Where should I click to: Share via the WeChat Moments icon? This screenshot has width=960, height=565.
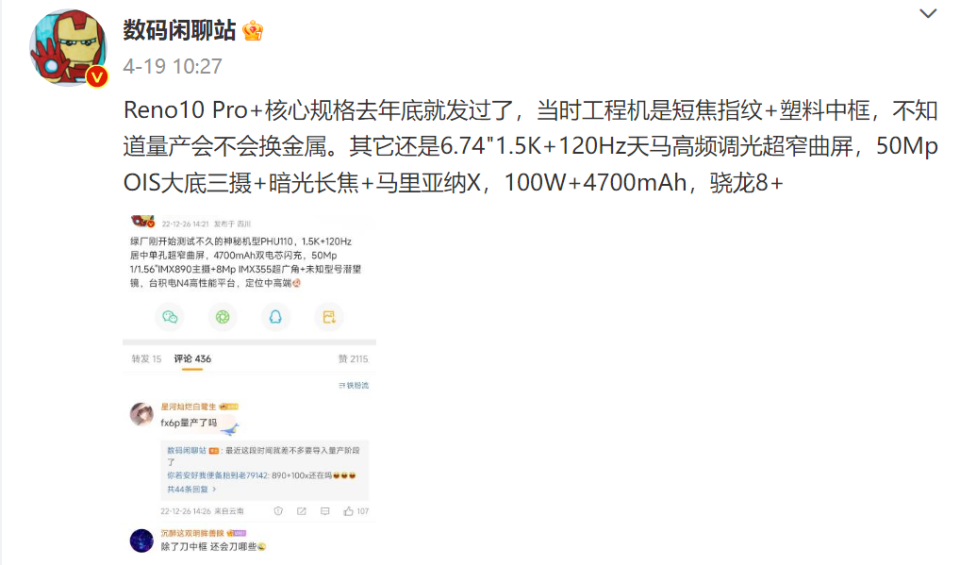pos(222,316)
